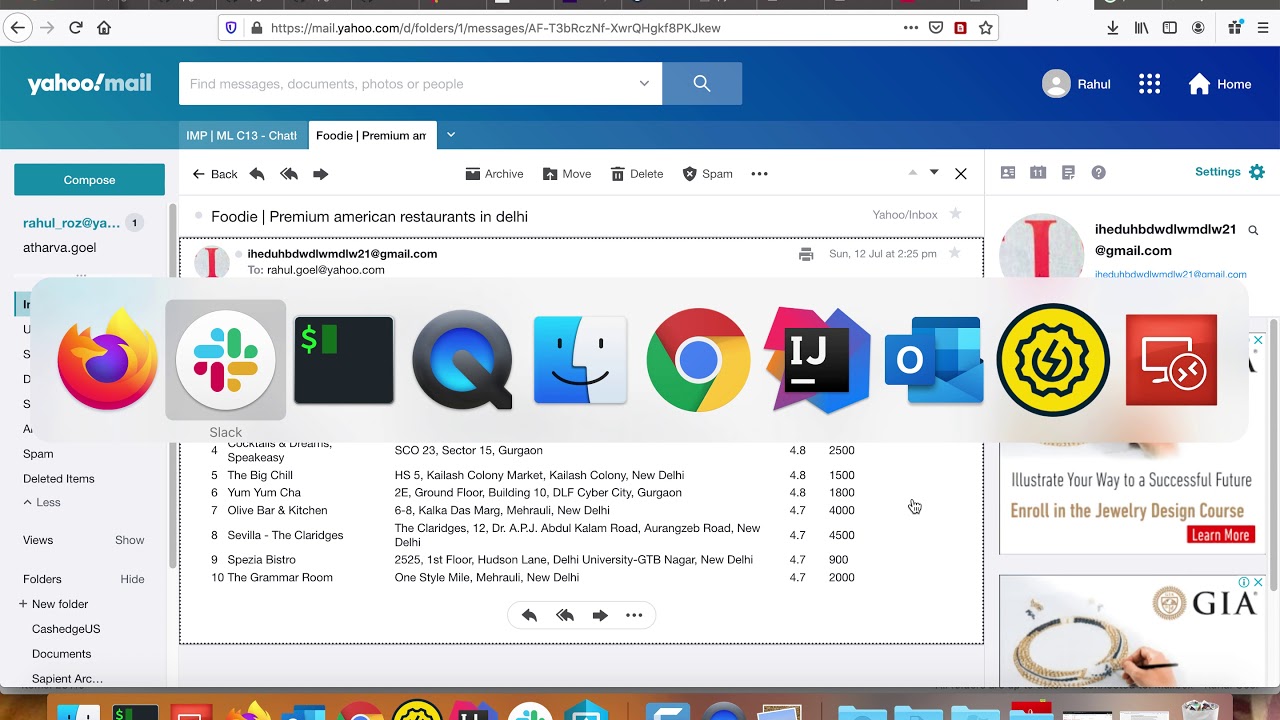Screen dimensions: 1280x720
Task: Go to next message down arrow
Action: pyautogui.click(x=934, y=172)
